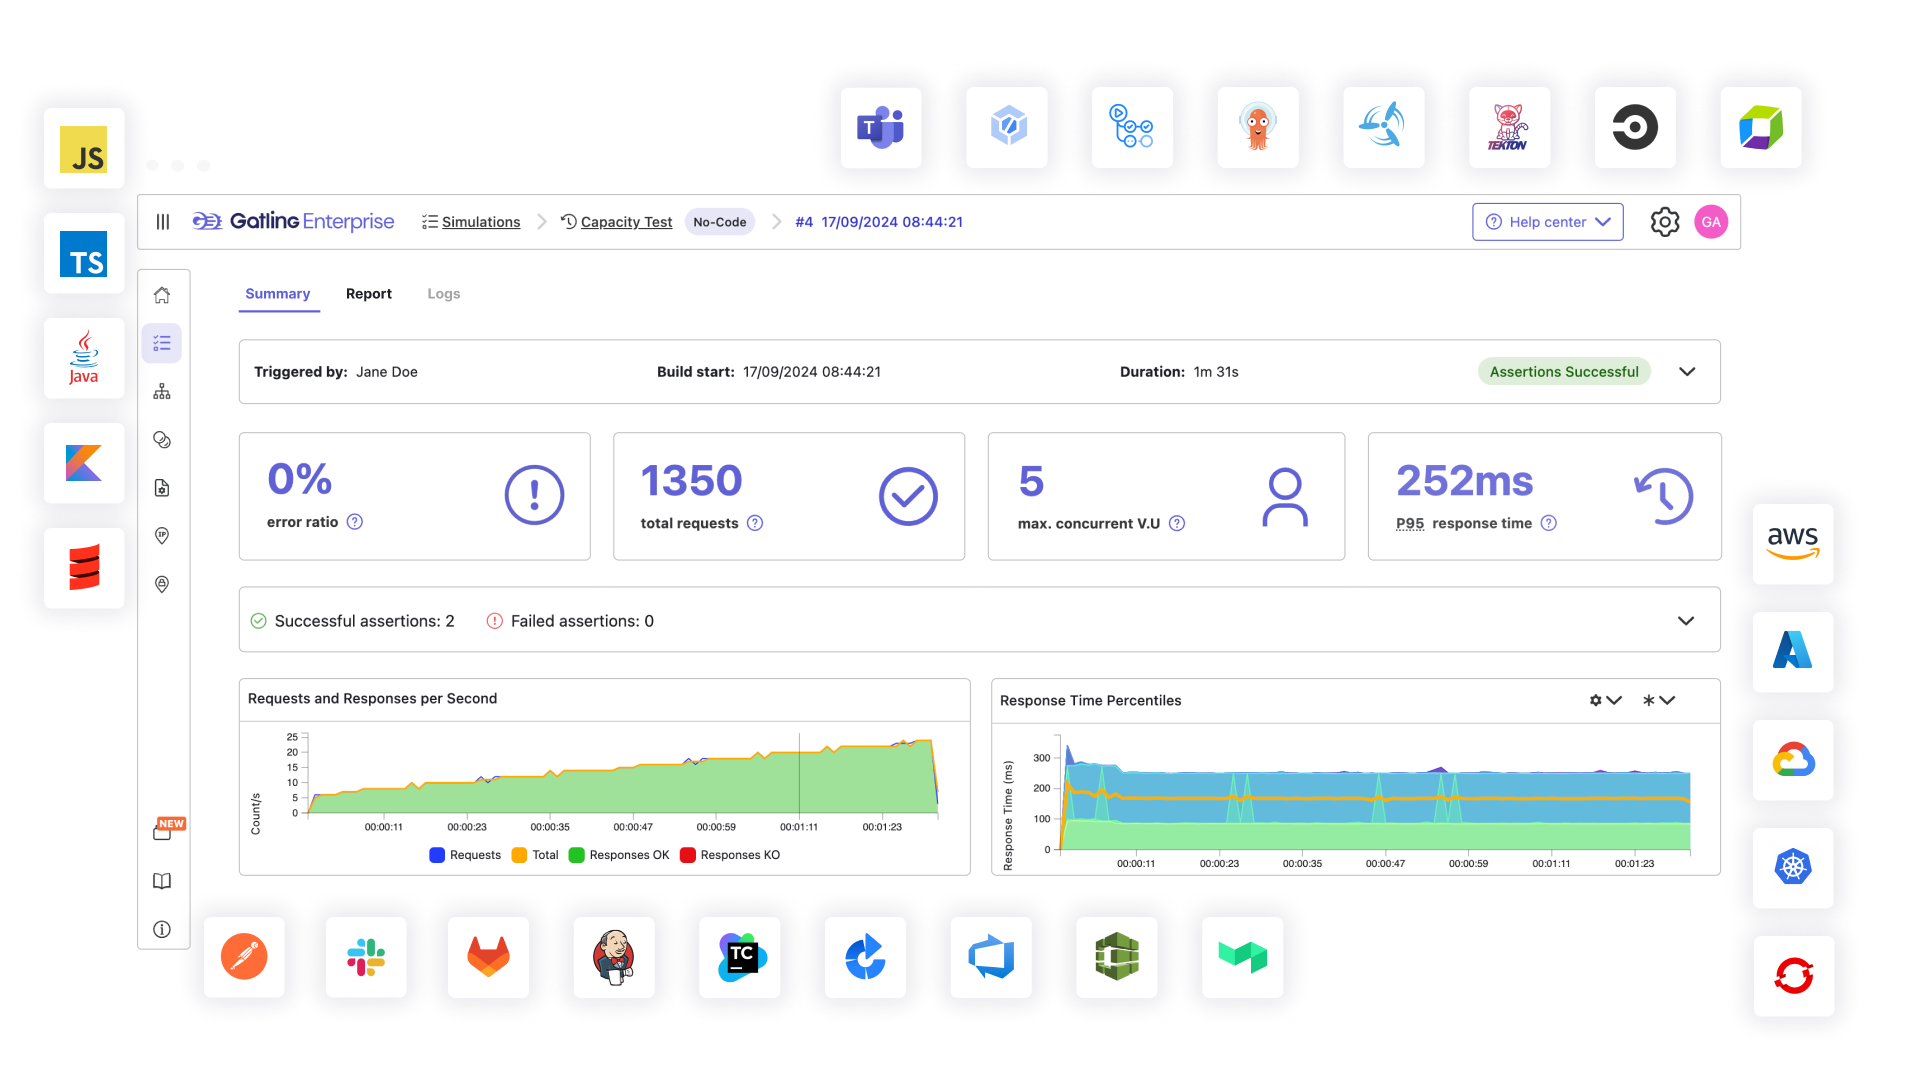The width and height of the screenshot is (1920, 1090).
Task: Click the Scala logo tile
Action: (x=84, y=568)
